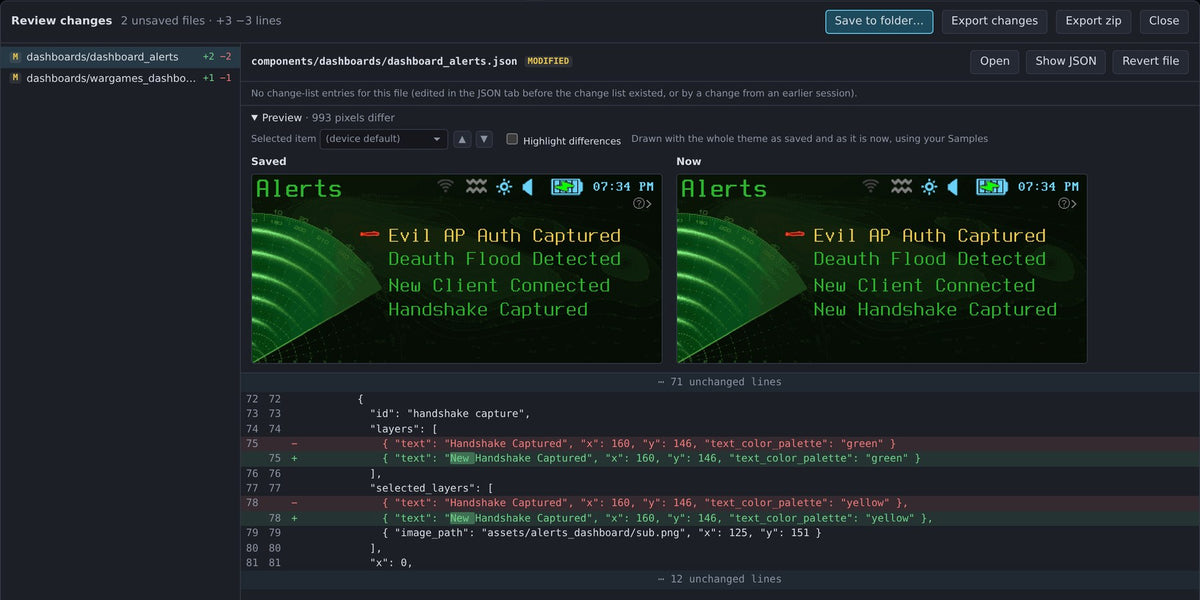Image resolution: width=1200 pixels, height=600 pixels.
Task: Click the waves icon in Saved preview
Action: (476, 186)
